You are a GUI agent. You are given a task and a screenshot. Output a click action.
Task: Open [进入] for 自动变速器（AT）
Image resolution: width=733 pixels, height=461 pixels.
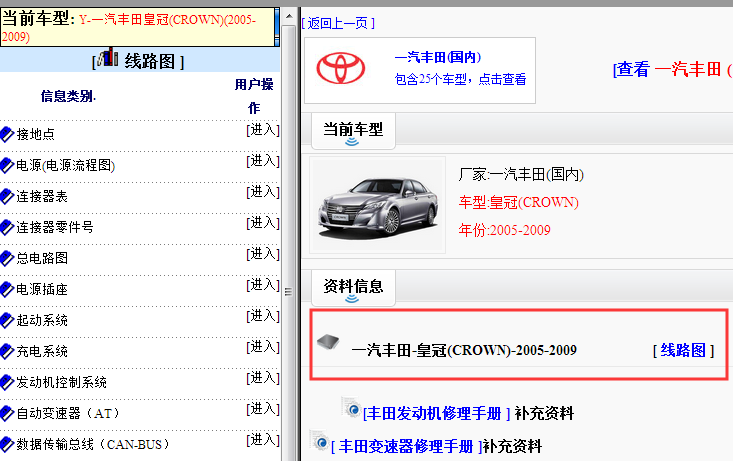point(263,409)
